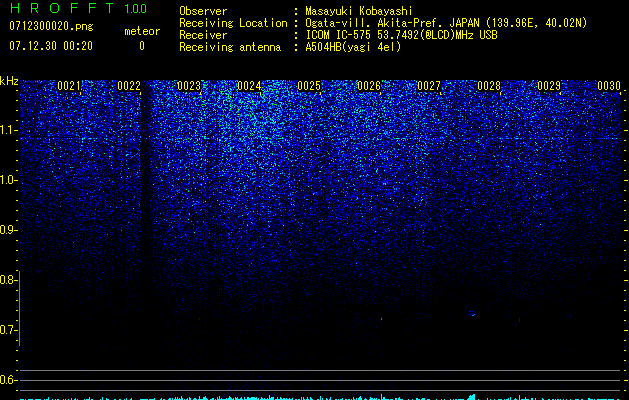Click the 0024 time marker
Viewport: 629px width, 400px height.
(x=249, y=86)
